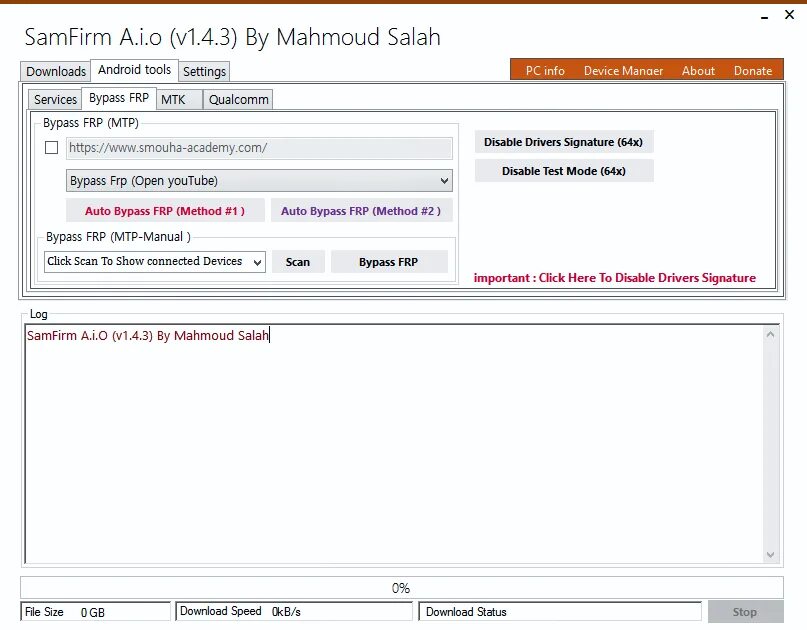
Task: Close the SamFirm window
Action: (x=790, y=15)
